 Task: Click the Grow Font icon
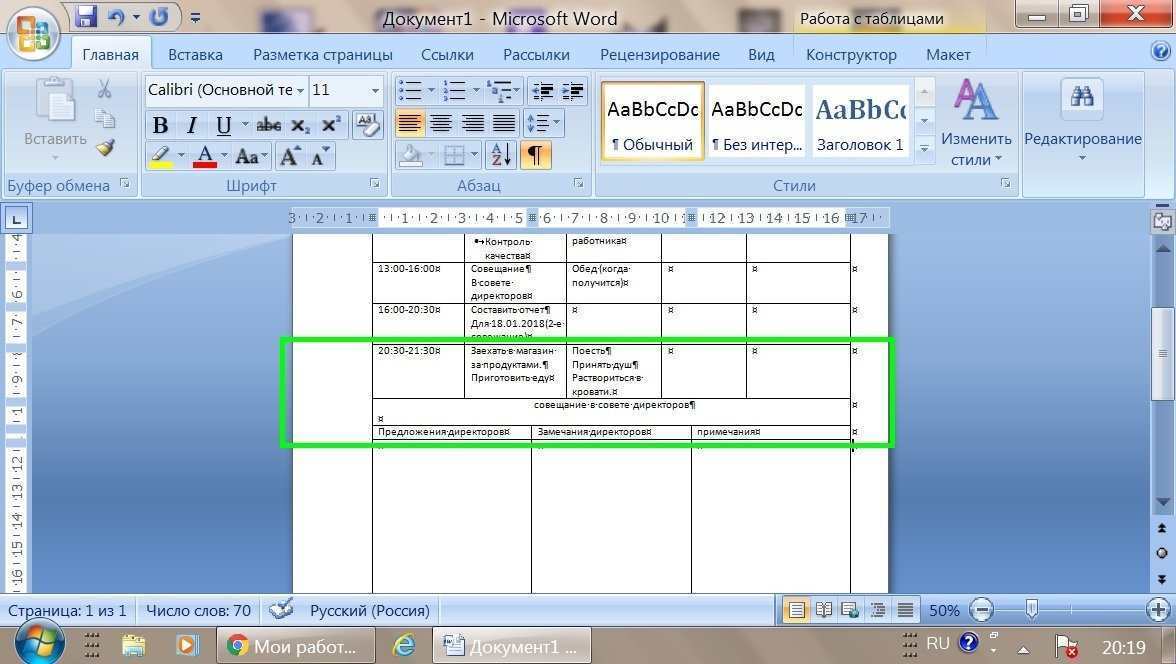tap(290, 156)
